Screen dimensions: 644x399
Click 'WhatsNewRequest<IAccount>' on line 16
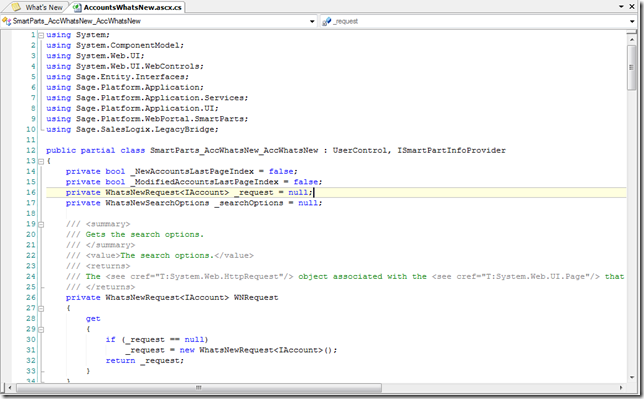coord(167,192)
